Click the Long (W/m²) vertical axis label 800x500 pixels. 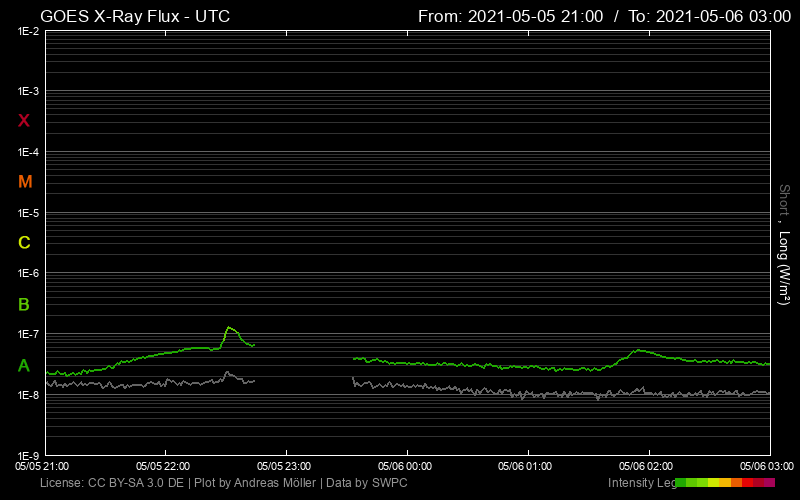tap(784, 268)
